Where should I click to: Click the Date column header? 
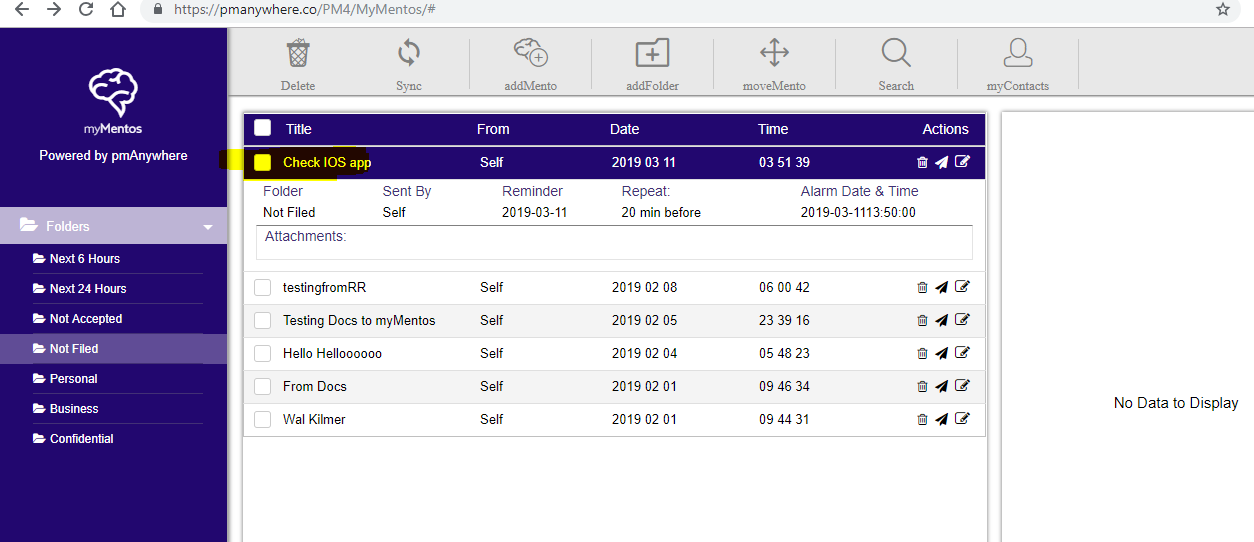click(624, 129)
